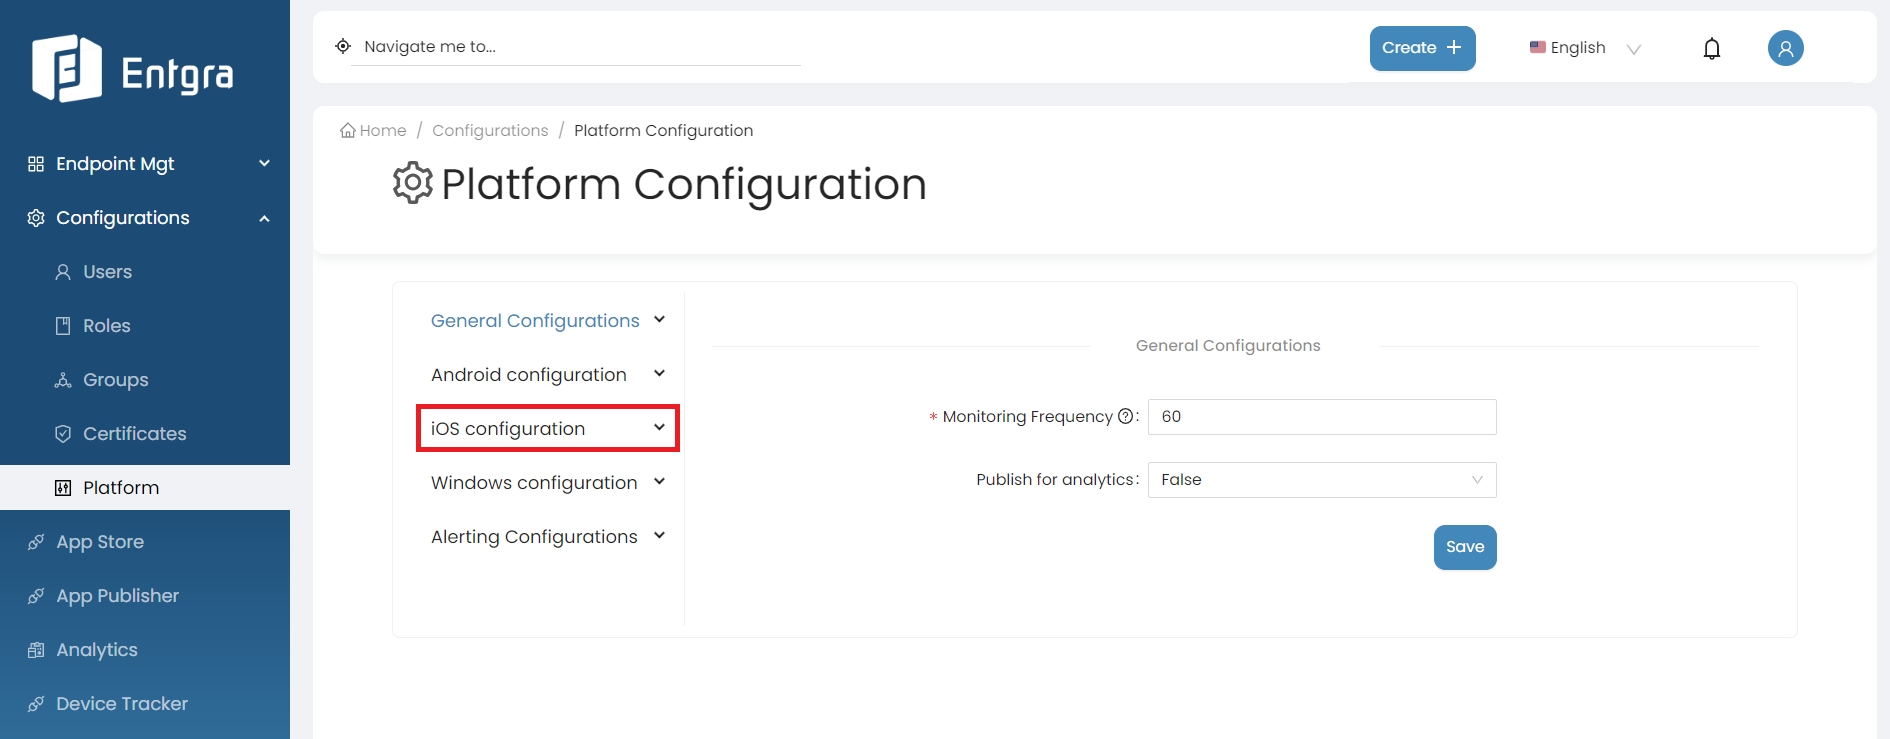Click the Home breadcrumb house icon

point(348,131)
